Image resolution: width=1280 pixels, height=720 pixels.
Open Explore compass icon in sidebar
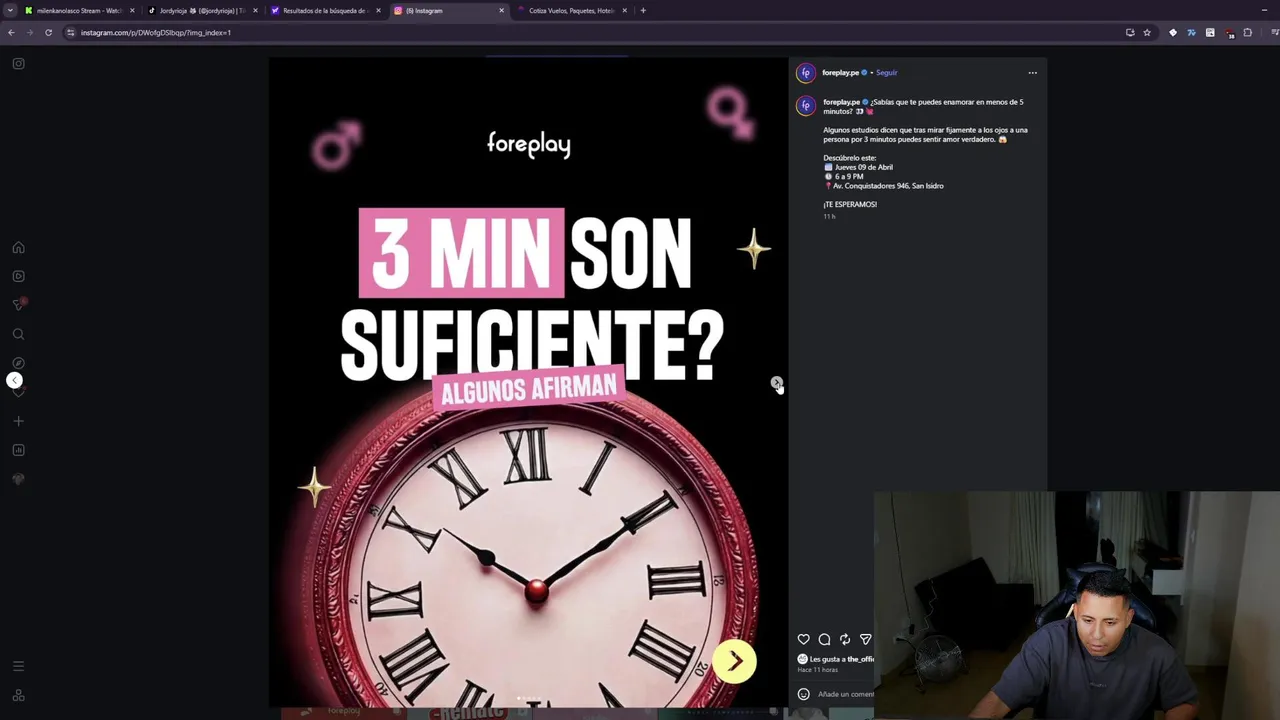(18, 363)
